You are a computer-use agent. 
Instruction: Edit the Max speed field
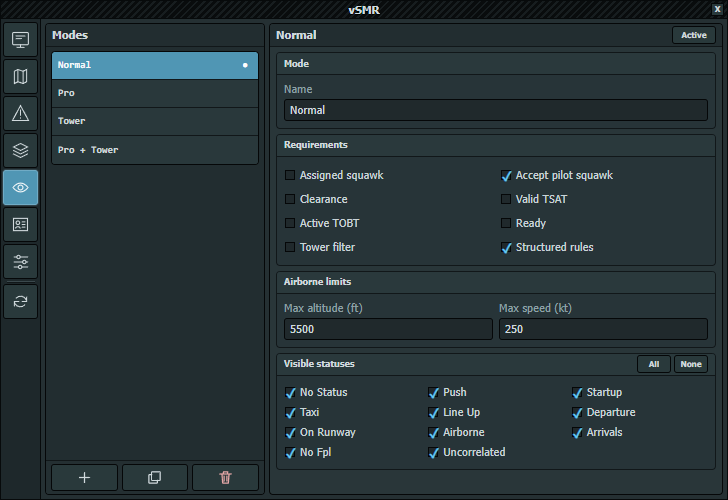coord(603,329)
